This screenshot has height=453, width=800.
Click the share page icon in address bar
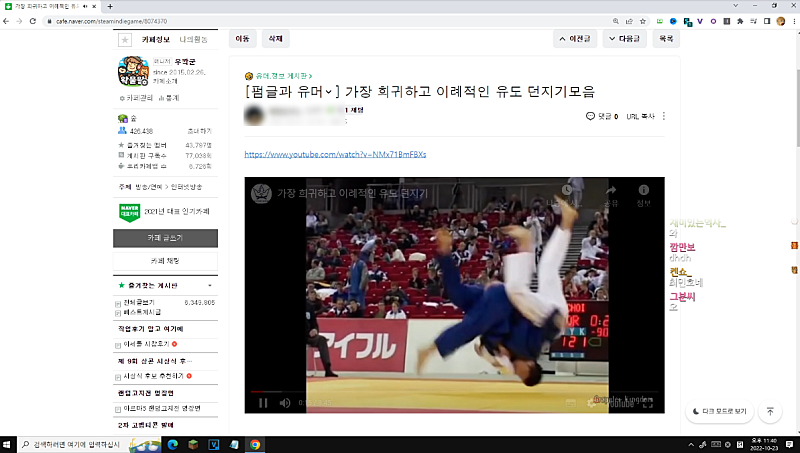click(x=629, y=21)
